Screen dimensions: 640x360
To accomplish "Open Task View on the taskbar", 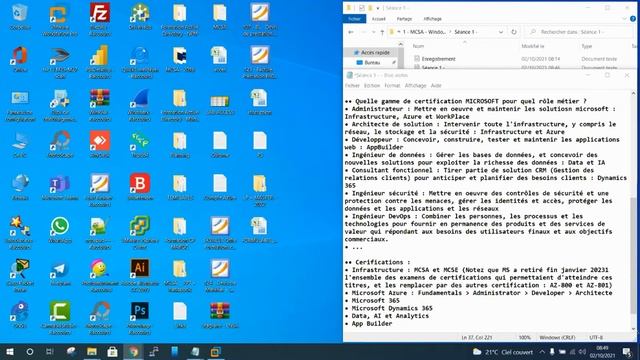I will [x=49, y=351].
